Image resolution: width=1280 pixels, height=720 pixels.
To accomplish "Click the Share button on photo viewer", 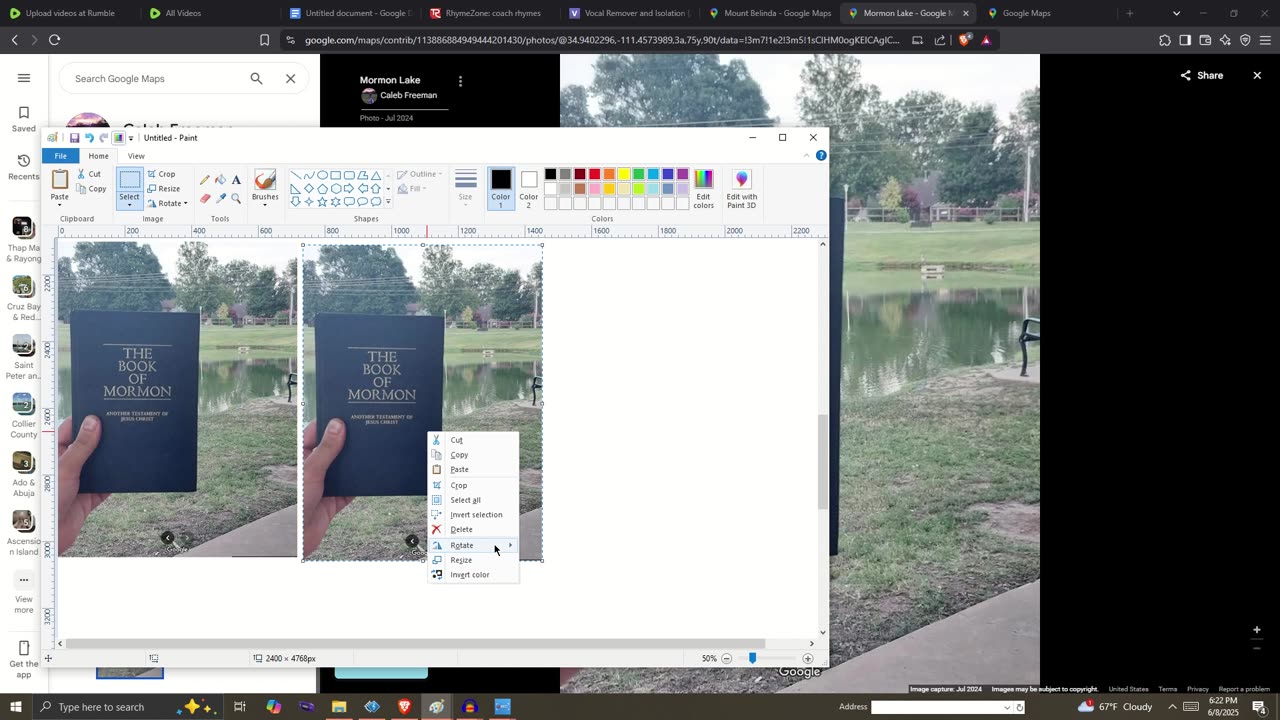I will pyautogui.click(x=1202, y=75).
